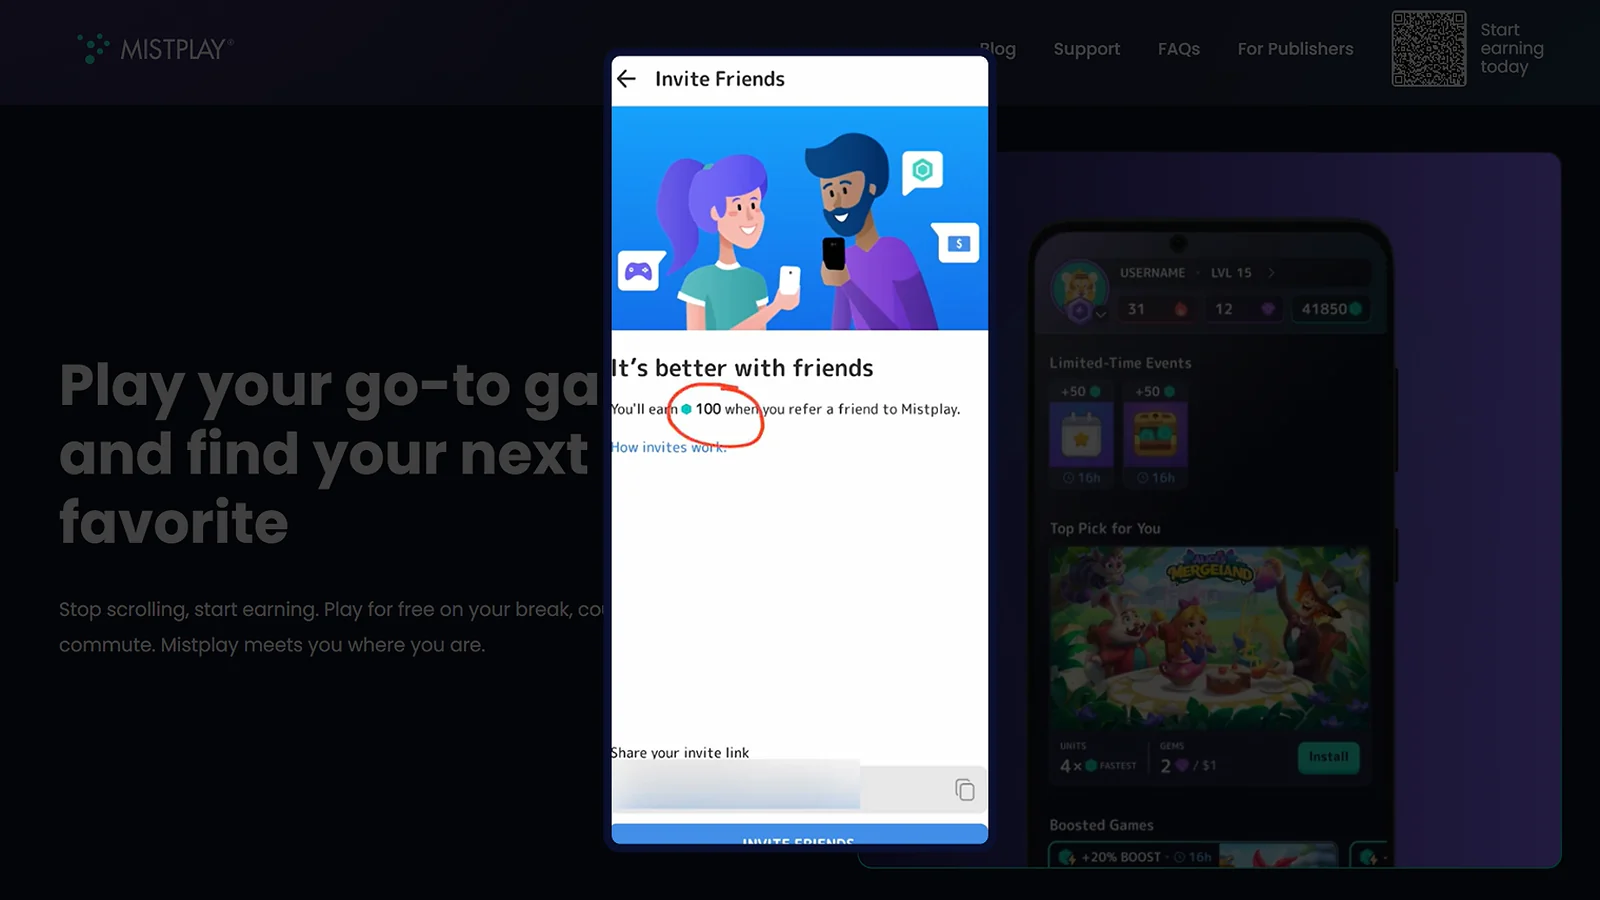The width and height of the screenshot is (1600, 900).
Task: Click the 'Top Pick for You' heading
Action: point(1105,528)
